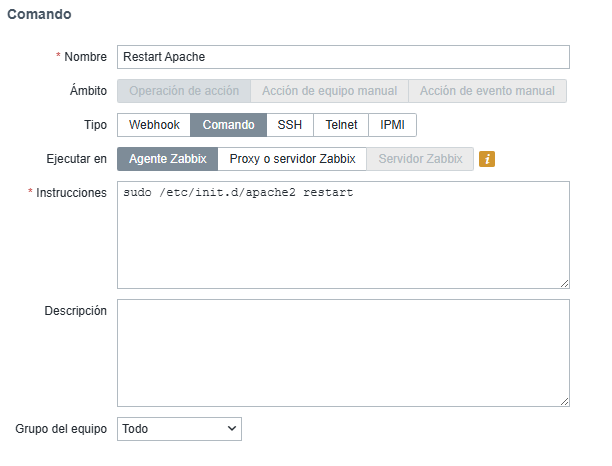Select IPMI type option
Viewport: 612px width, 466px height.
point(392,125)
